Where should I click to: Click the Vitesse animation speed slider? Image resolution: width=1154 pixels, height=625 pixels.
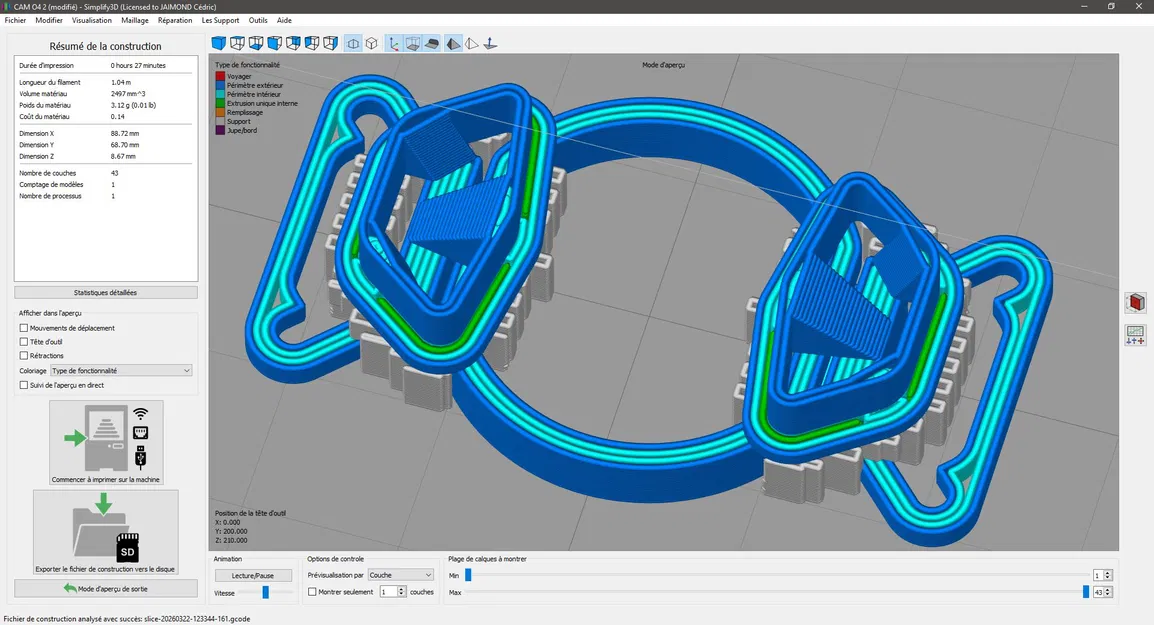[265, 592]
